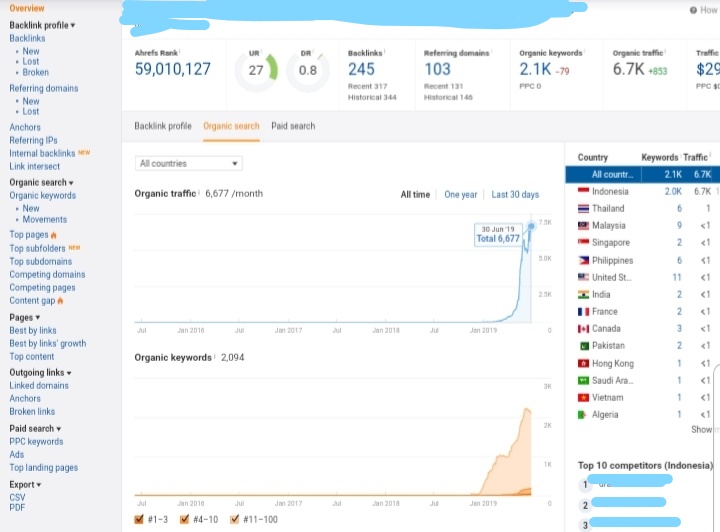The width and height of the screenshot is (720, 532).
Task: Open the Referring IPs report
Action: [33, 140]
